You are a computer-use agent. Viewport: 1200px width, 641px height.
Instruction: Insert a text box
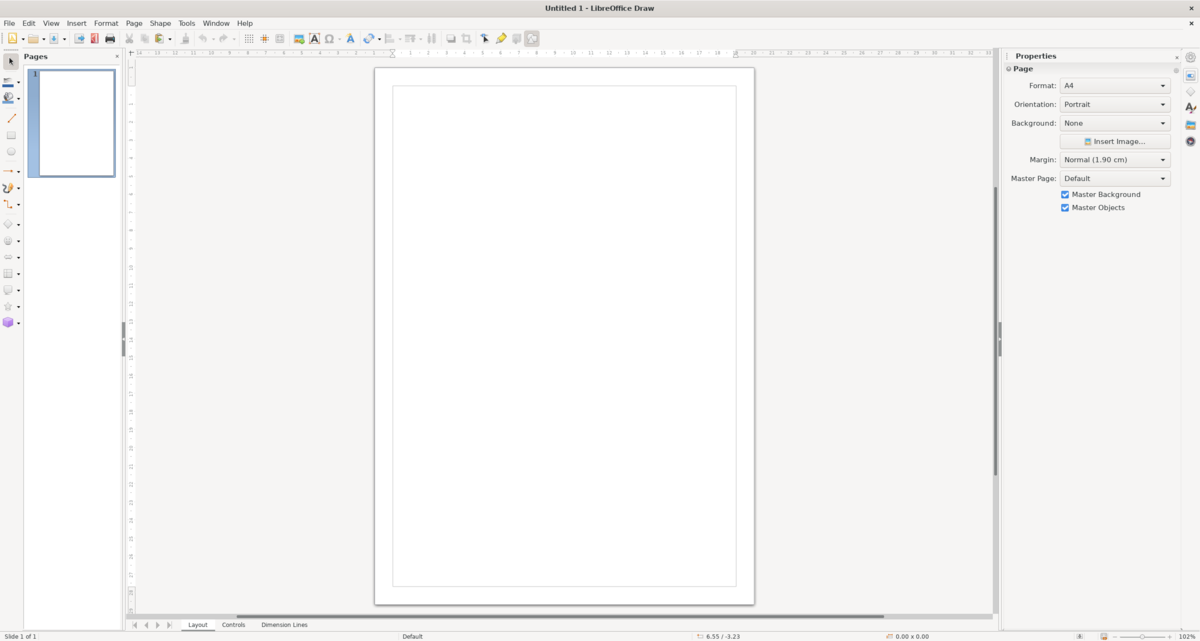(314, 39)
